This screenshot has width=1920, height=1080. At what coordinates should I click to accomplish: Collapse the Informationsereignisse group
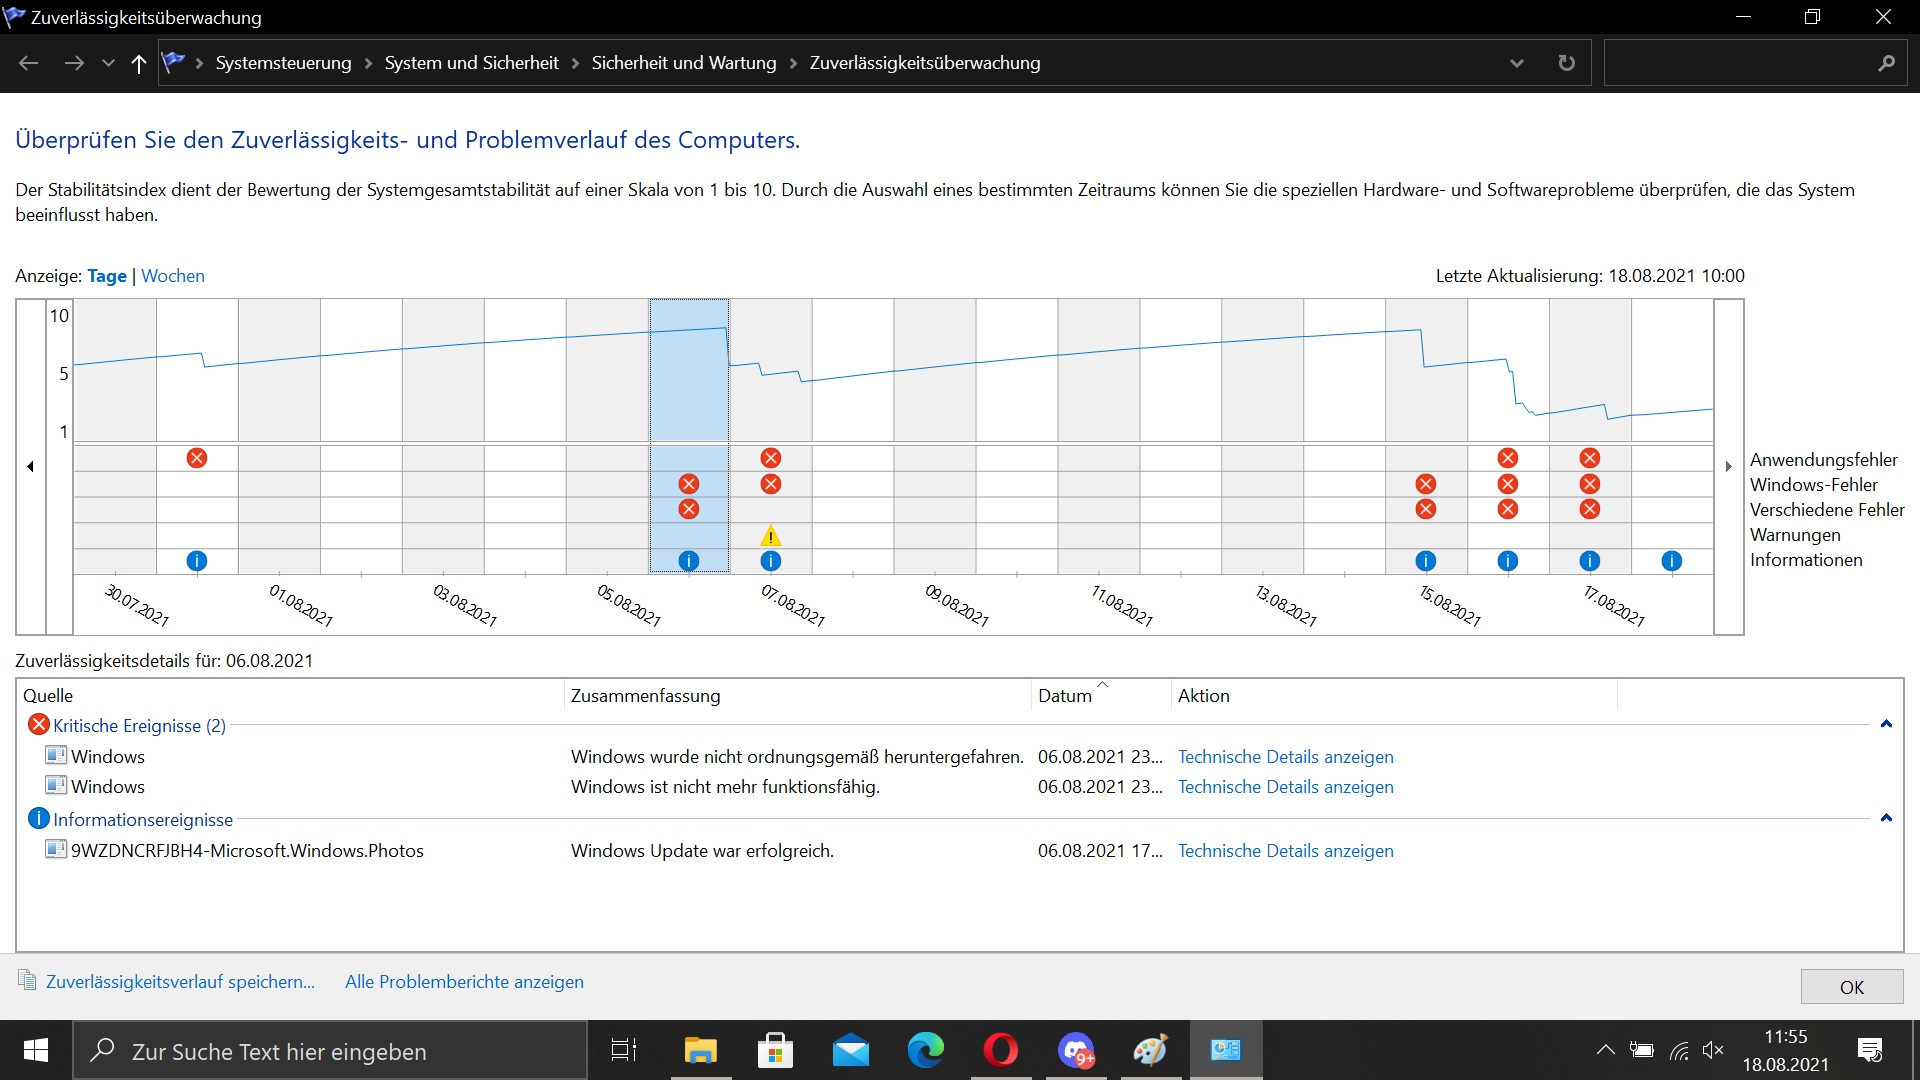tap(1886, 818)
